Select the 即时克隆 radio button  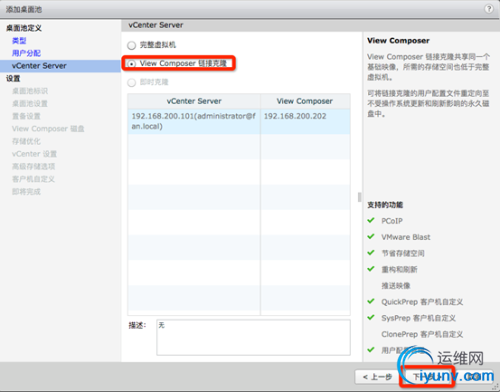click(132, 82)
